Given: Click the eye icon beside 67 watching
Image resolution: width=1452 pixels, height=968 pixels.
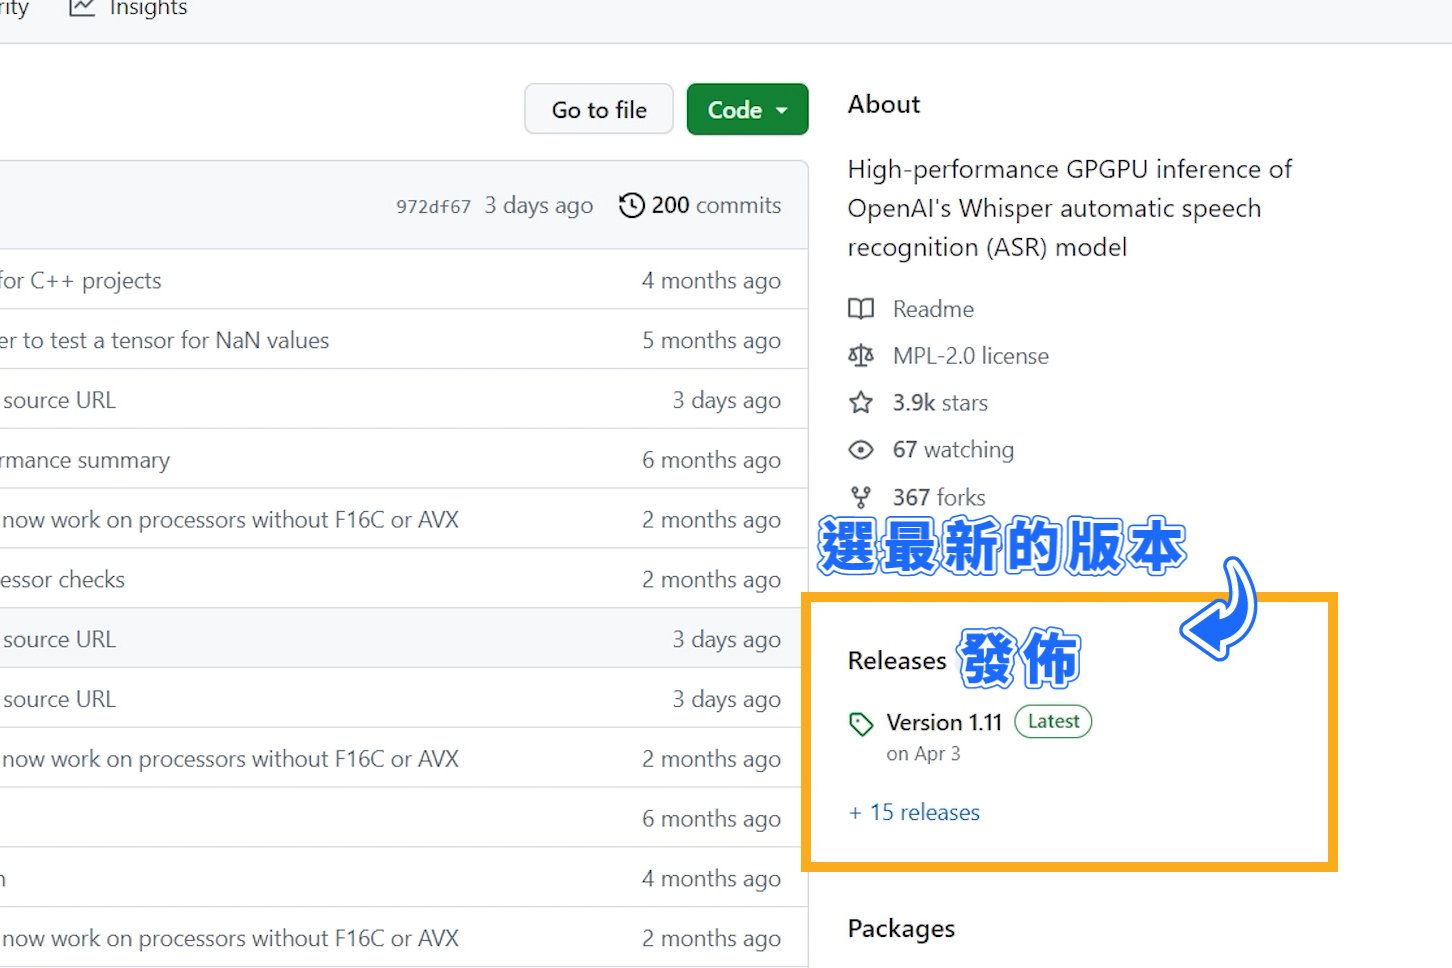Looking at the screenshot, I should tap(861, 450).
